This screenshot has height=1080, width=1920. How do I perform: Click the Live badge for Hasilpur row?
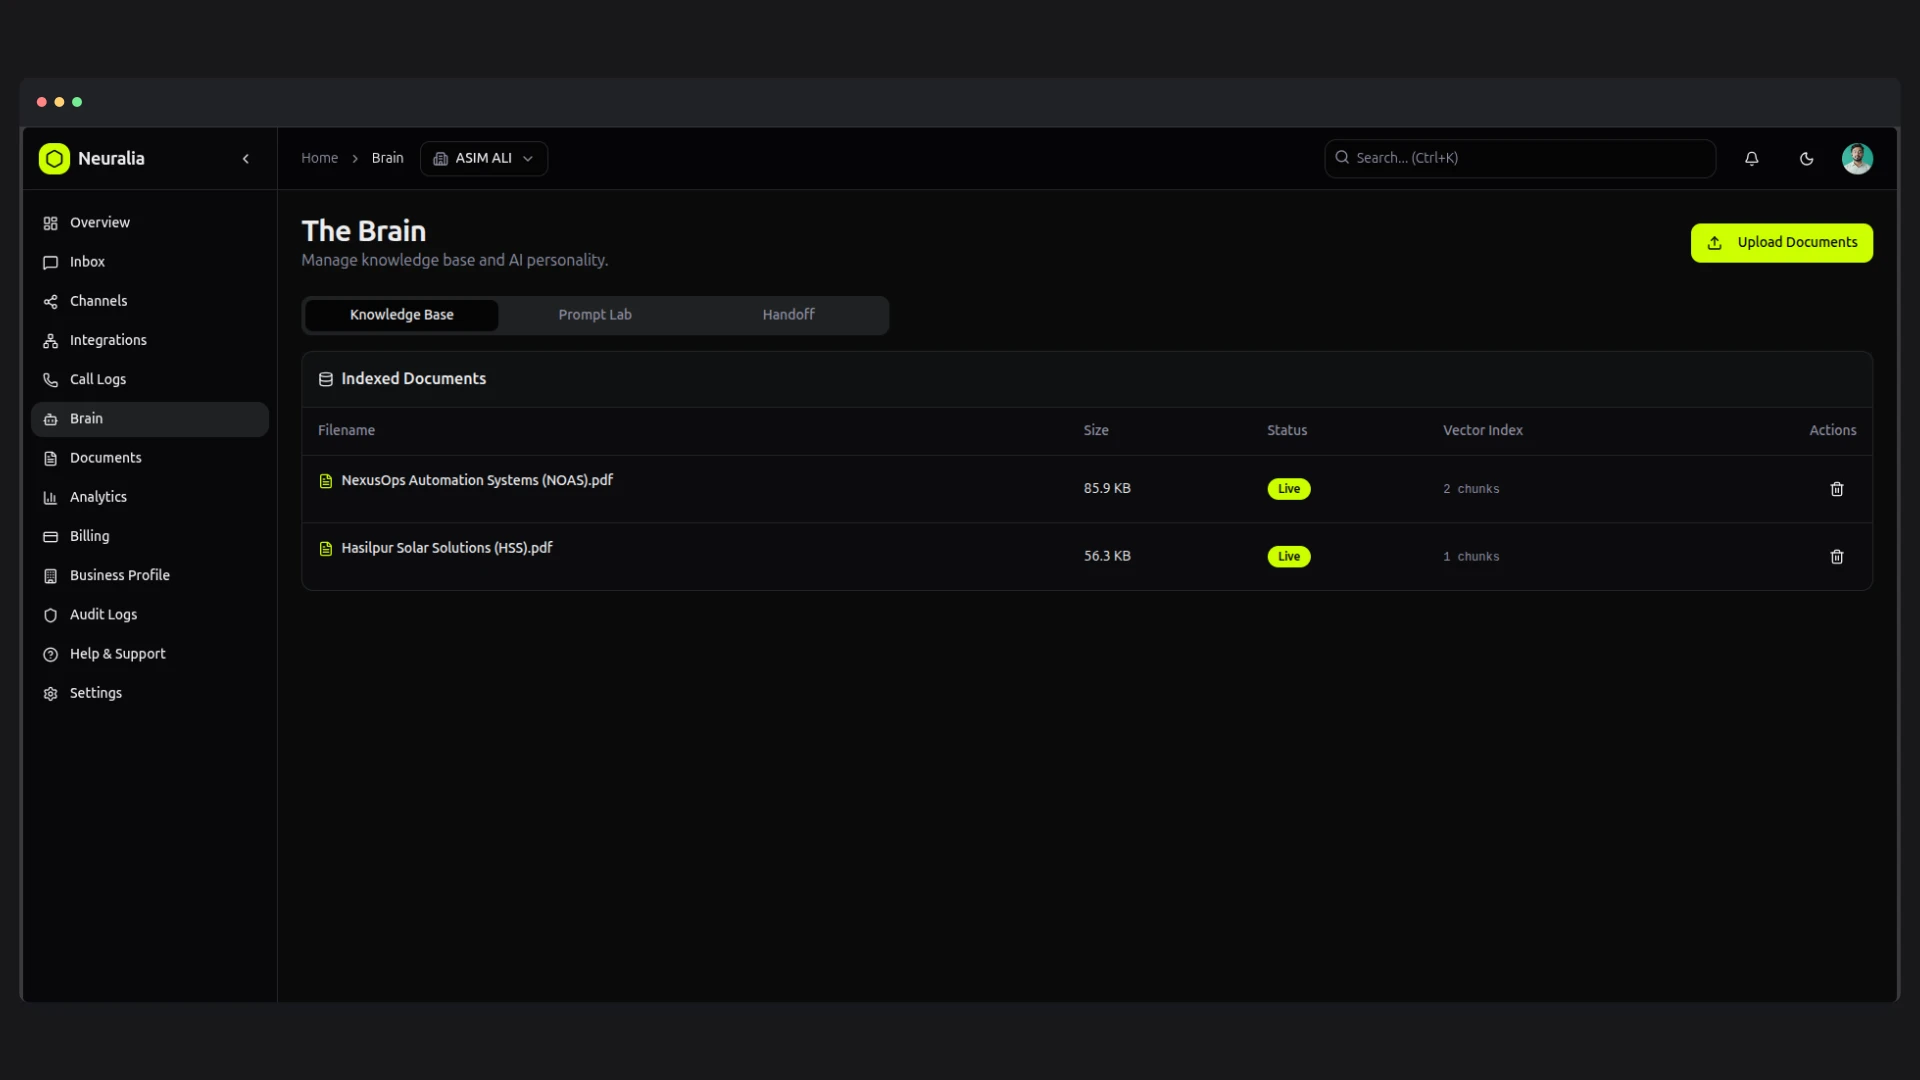1288,557
